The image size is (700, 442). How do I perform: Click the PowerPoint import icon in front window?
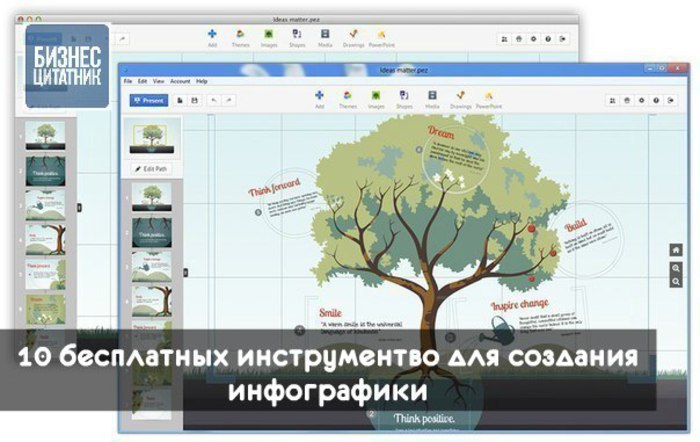click(x=489, y=96)
